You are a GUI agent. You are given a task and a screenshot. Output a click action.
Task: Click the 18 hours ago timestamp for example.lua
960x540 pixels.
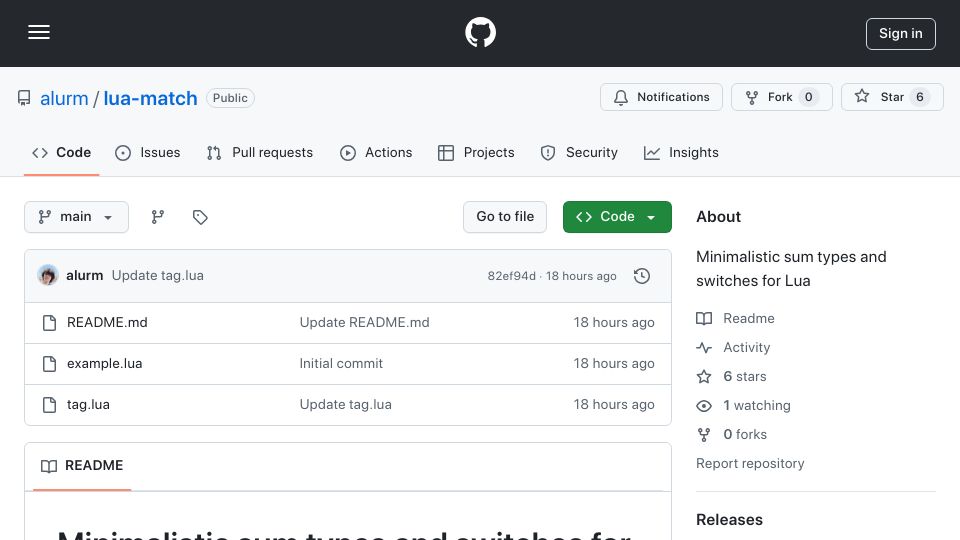click(613, 364)
